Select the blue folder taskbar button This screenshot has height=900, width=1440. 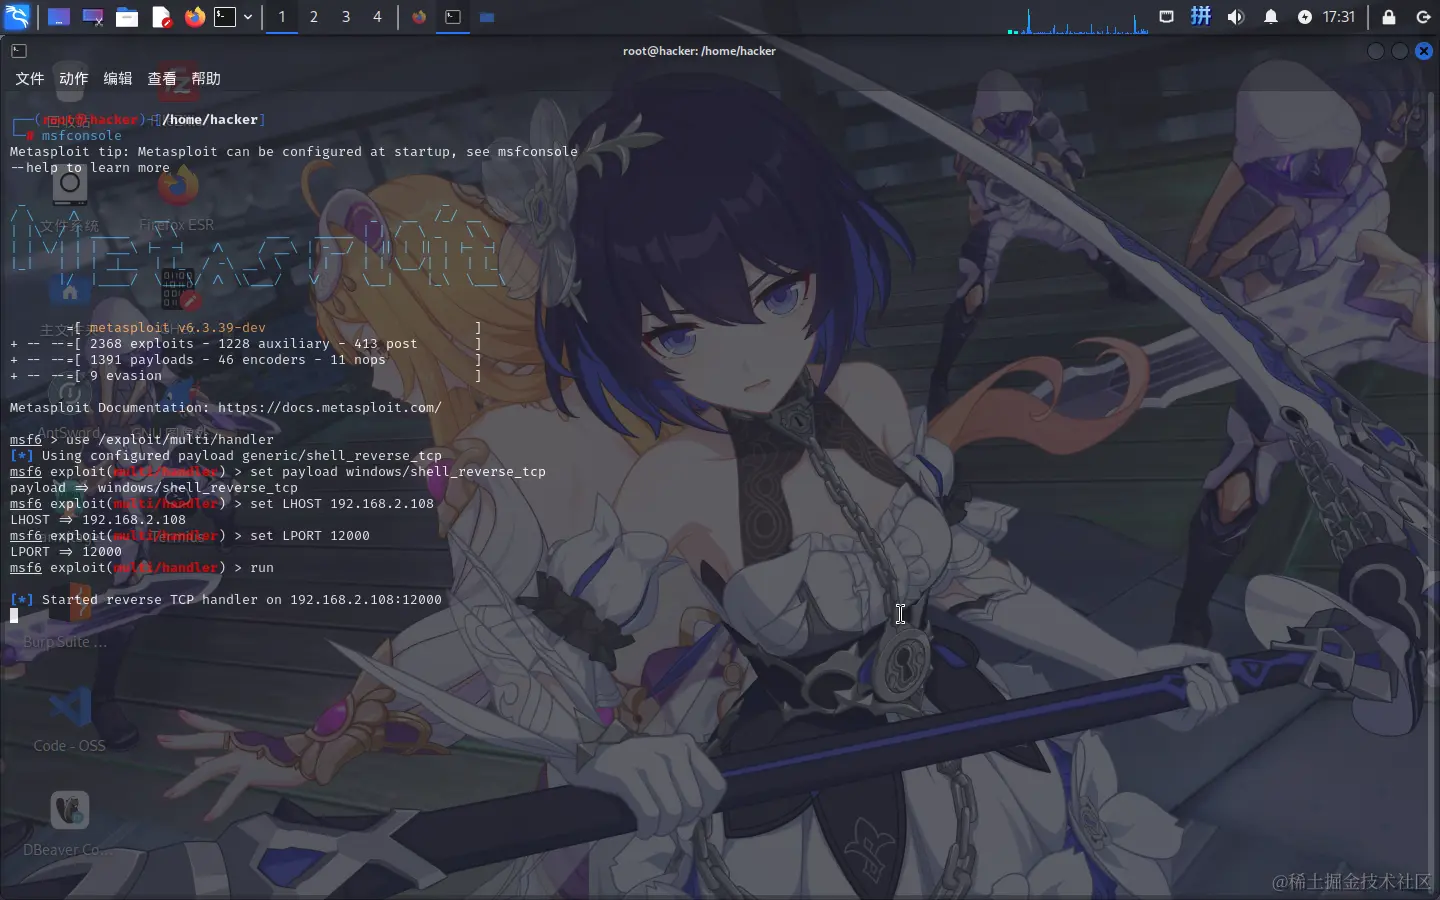tap(487, 17)
